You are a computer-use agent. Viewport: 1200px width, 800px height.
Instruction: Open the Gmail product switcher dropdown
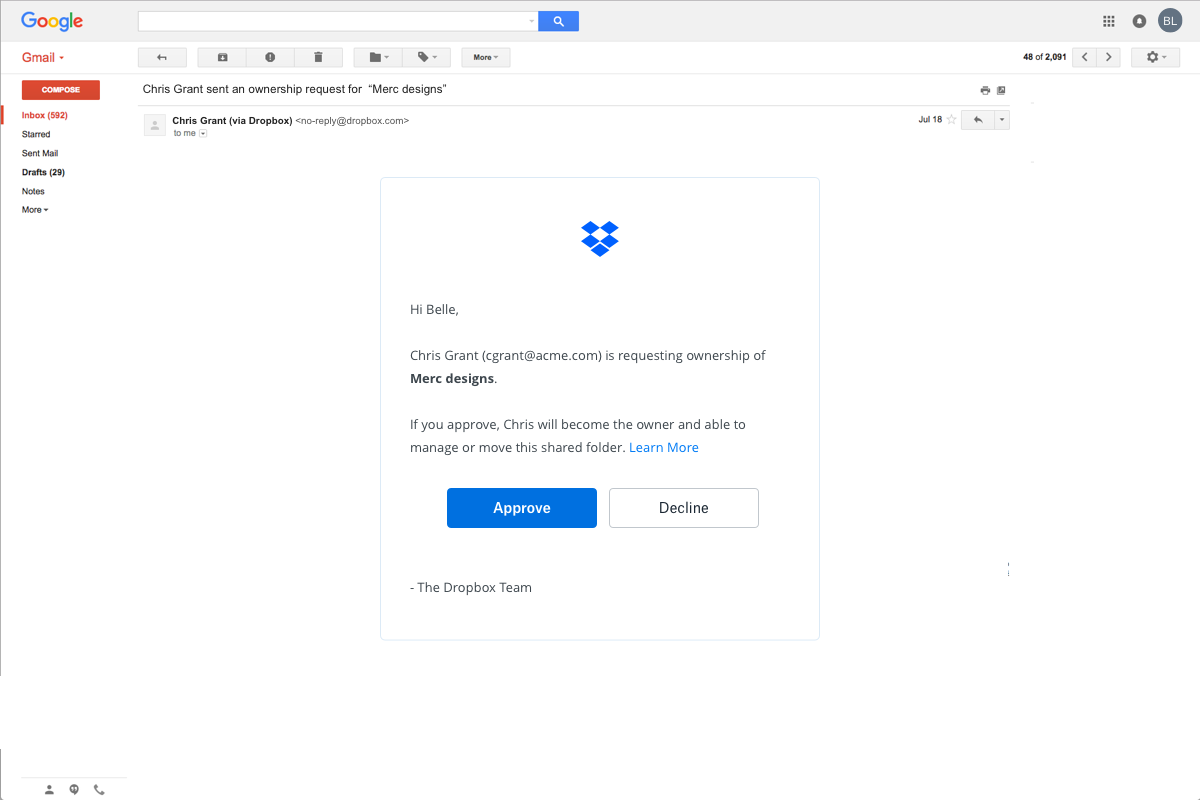coord(43,57)
